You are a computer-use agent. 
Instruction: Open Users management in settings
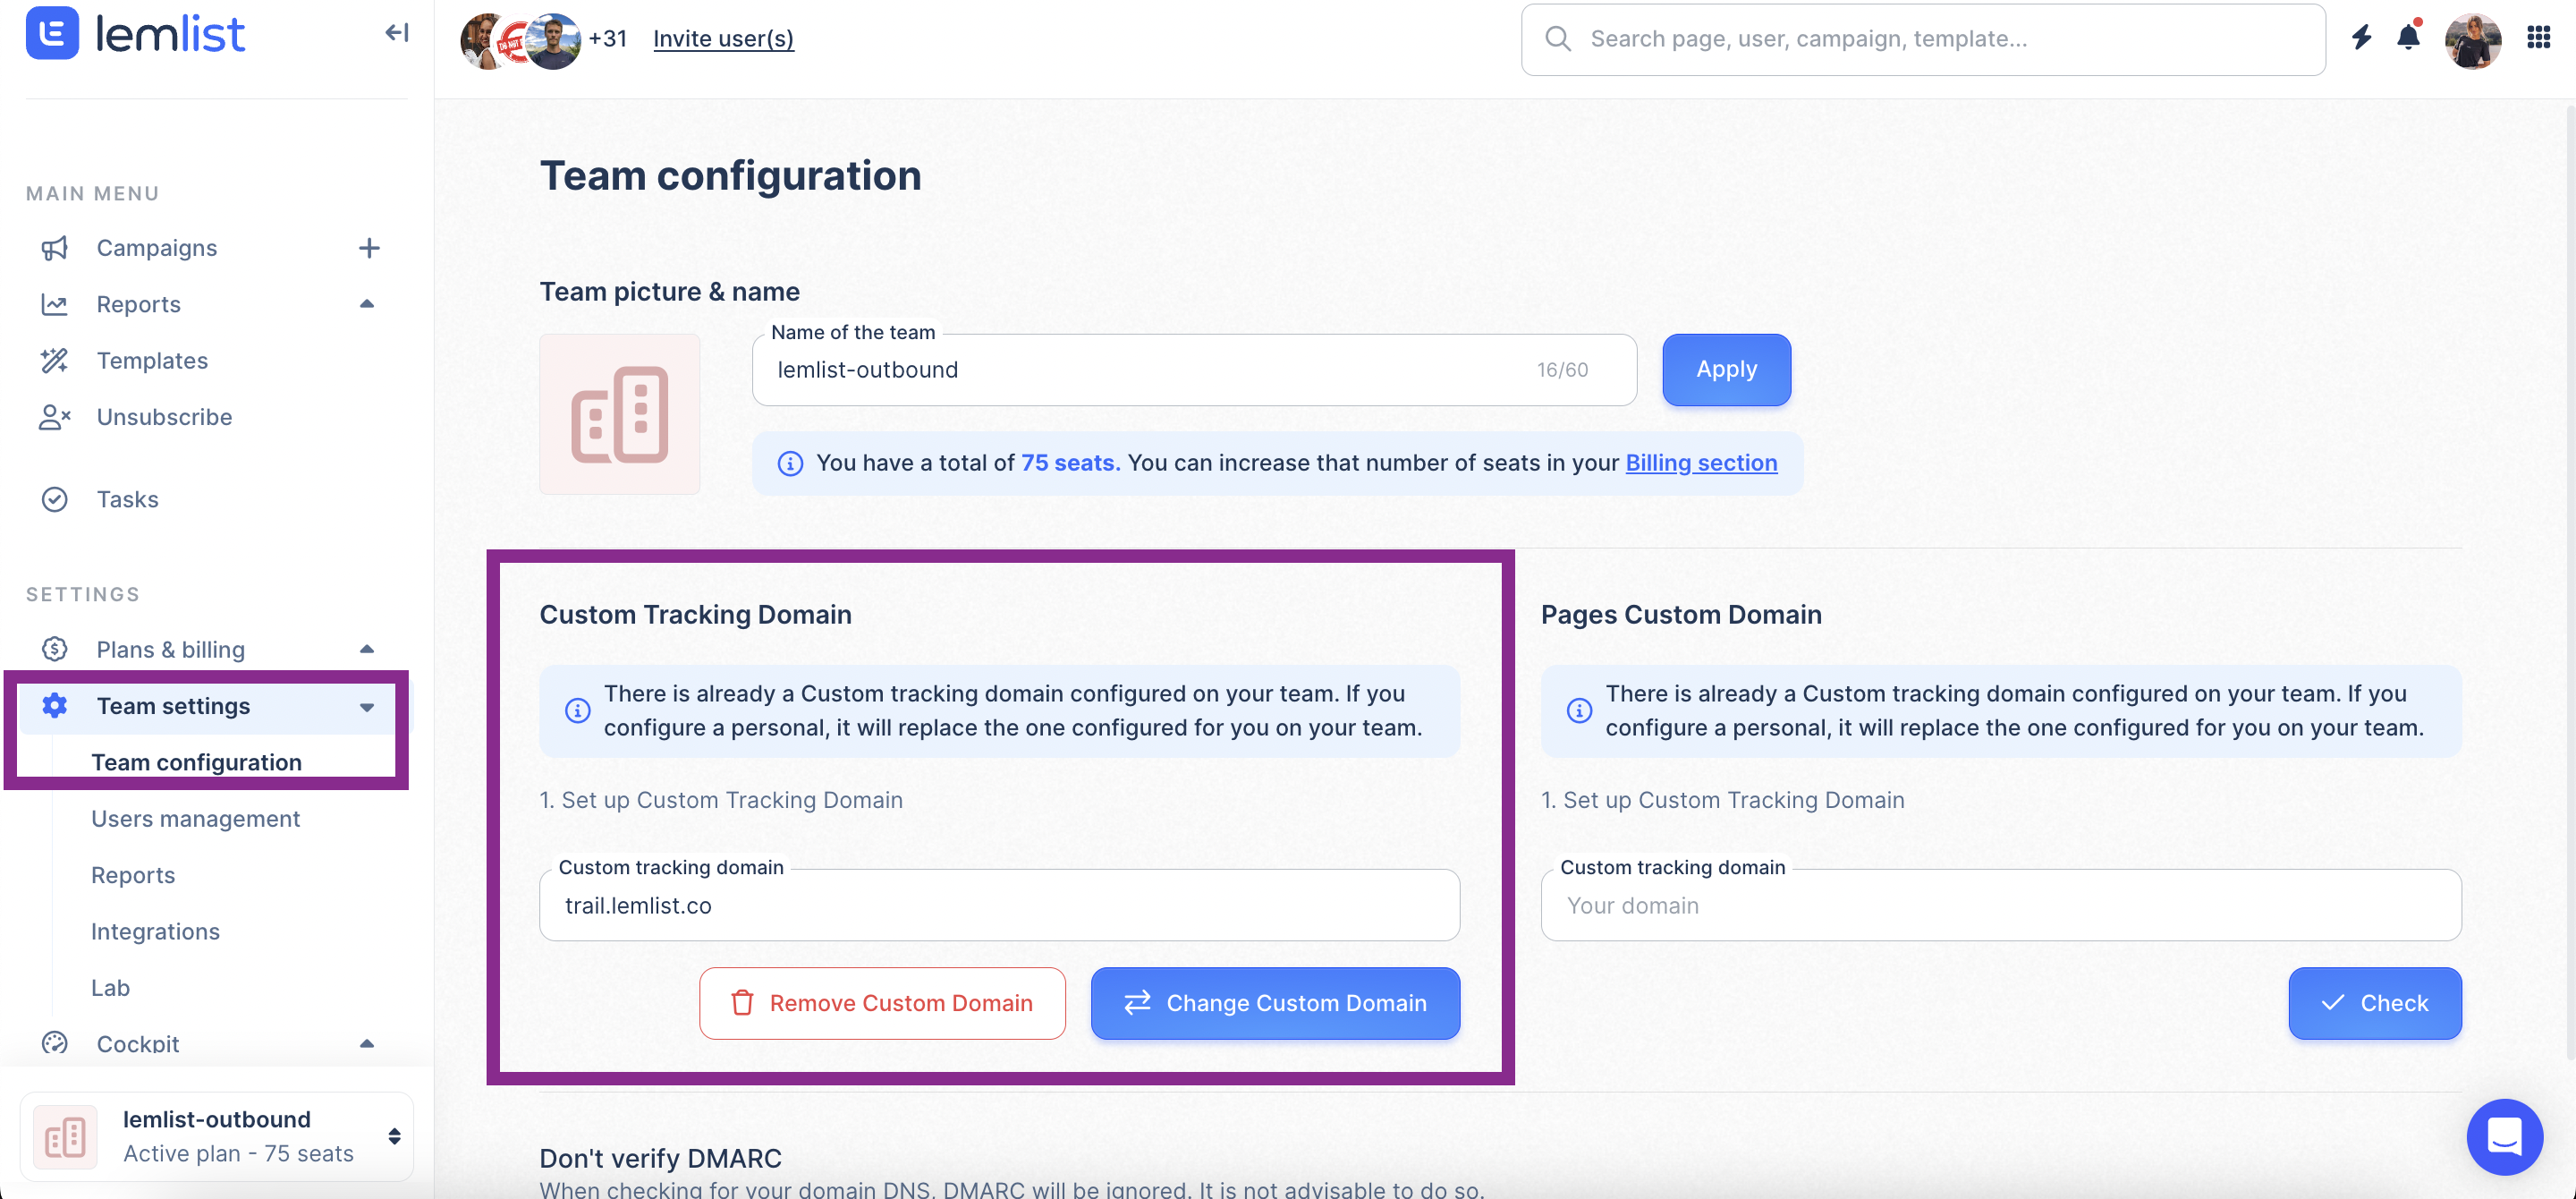tap(195, 819)
